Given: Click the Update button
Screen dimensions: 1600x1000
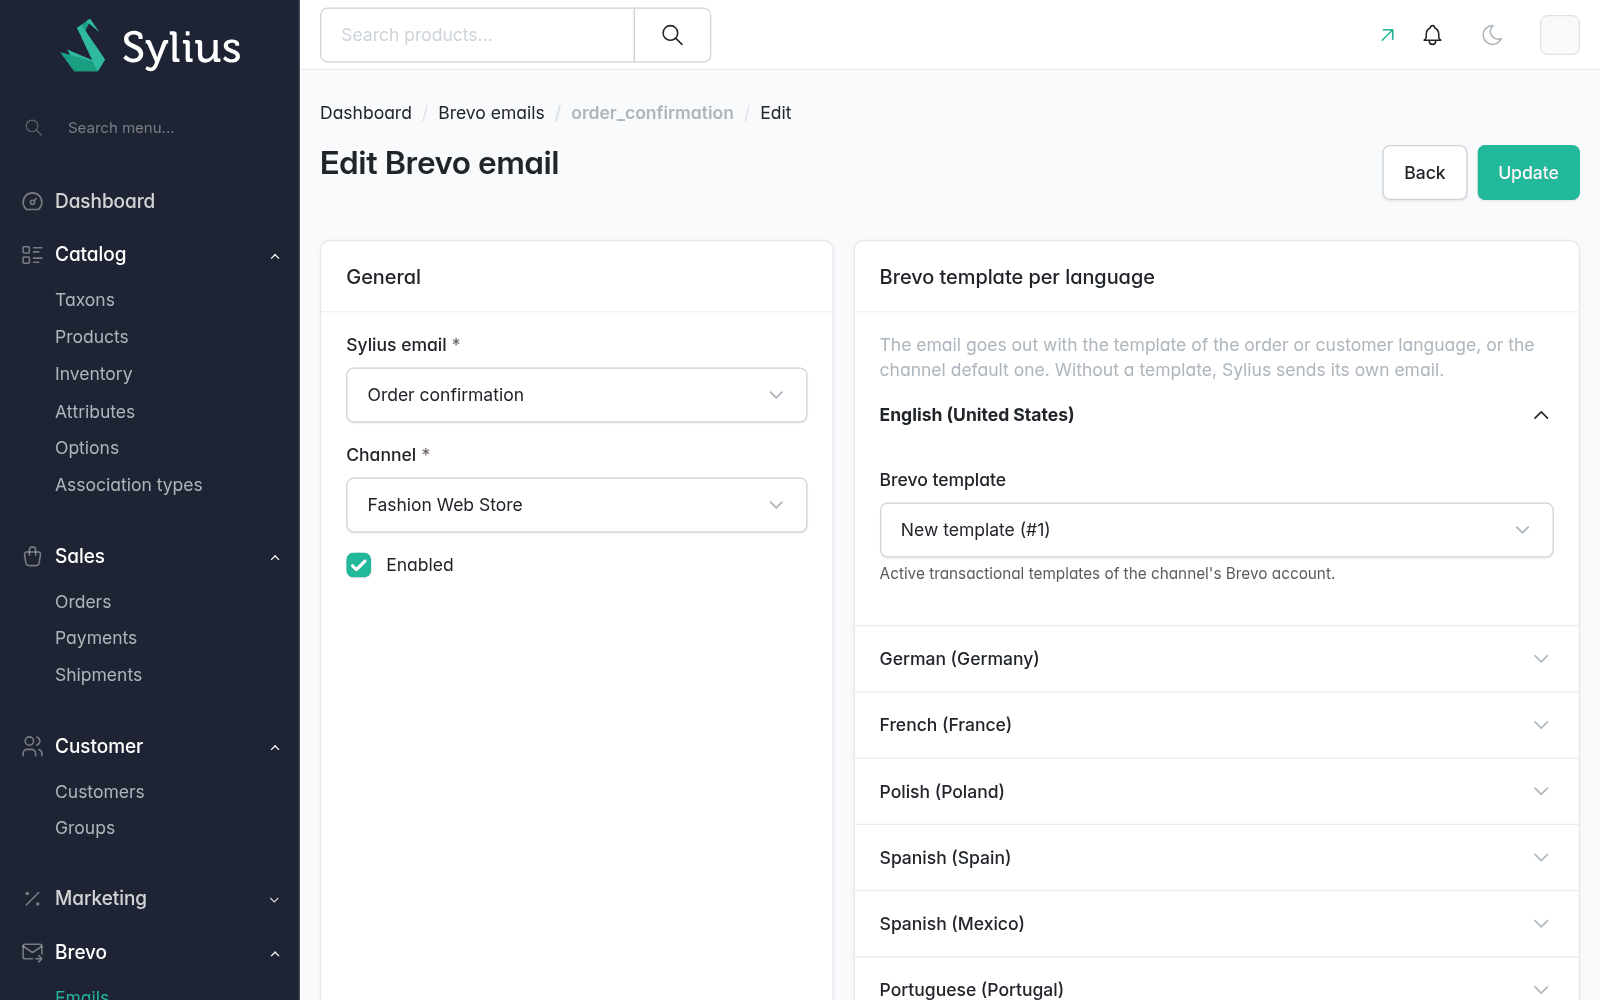Looking at the screenshot, I should [1528, 173].
